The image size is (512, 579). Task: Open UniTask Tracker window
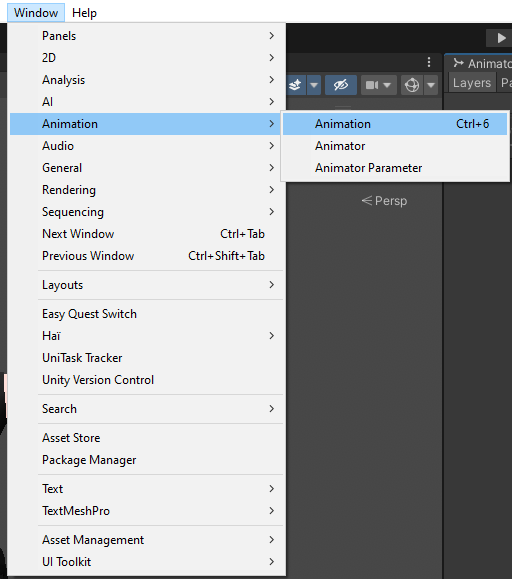[148, 358]
